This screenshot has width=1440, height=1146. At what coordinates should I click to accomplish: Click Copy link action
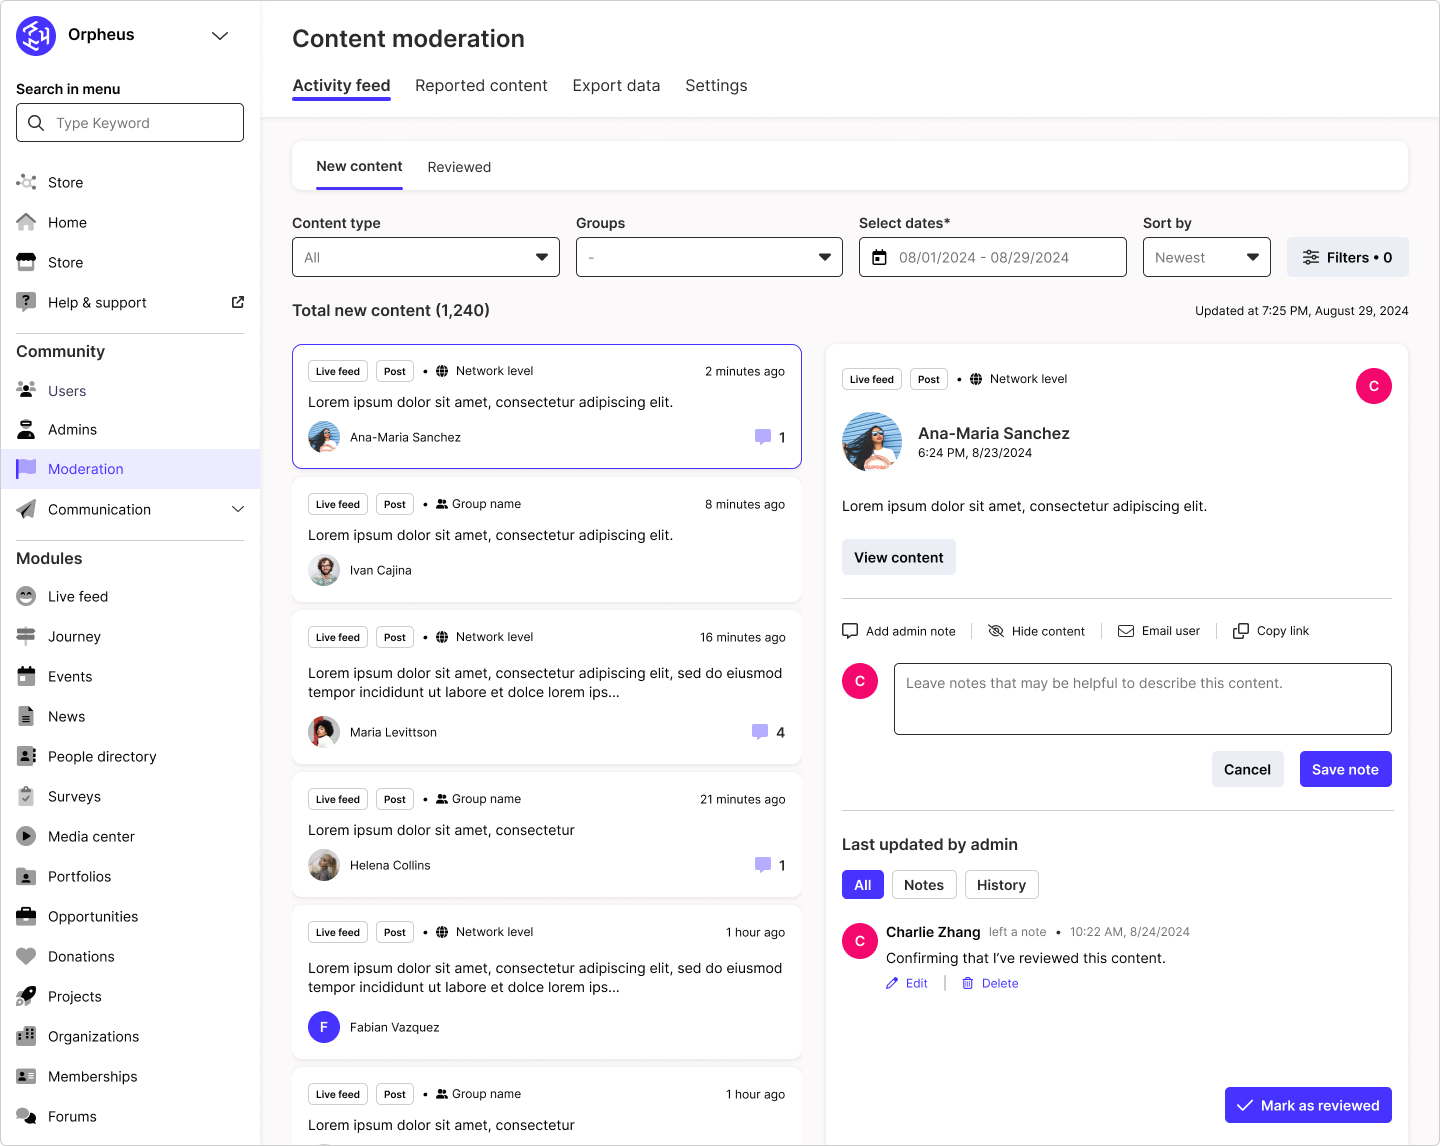[x=1271, y=631]
